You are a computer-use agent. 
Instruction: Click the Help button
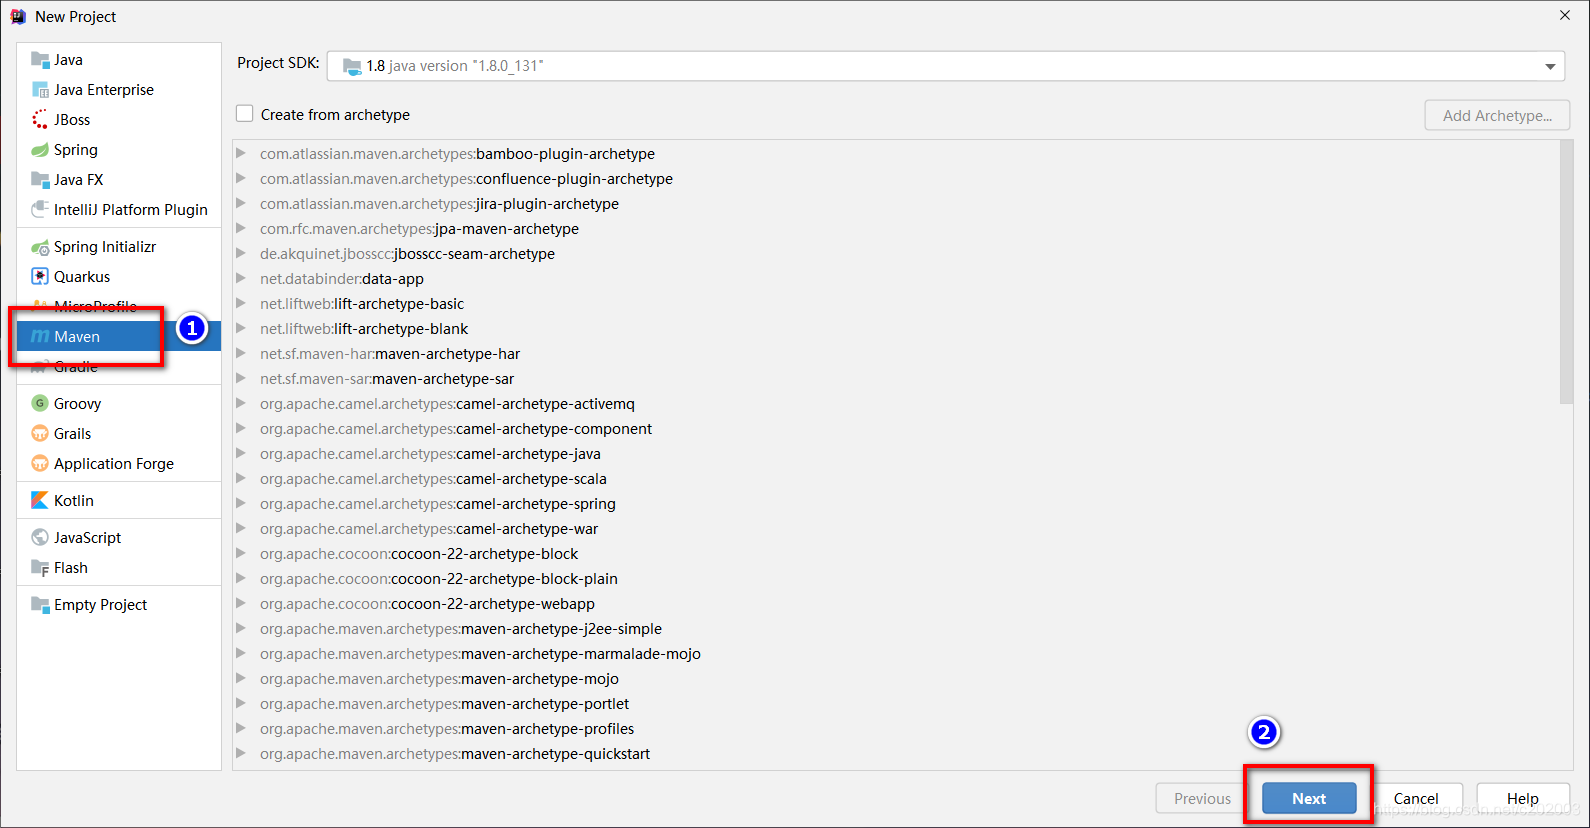pos(1523,799)
